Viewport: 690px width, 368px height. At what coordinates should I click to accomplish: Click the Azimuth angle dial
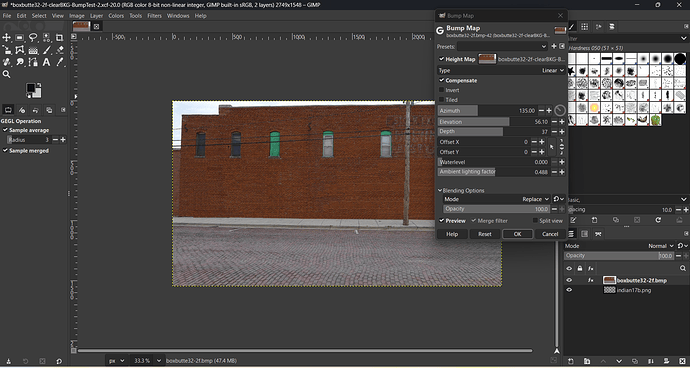(560, 110)
